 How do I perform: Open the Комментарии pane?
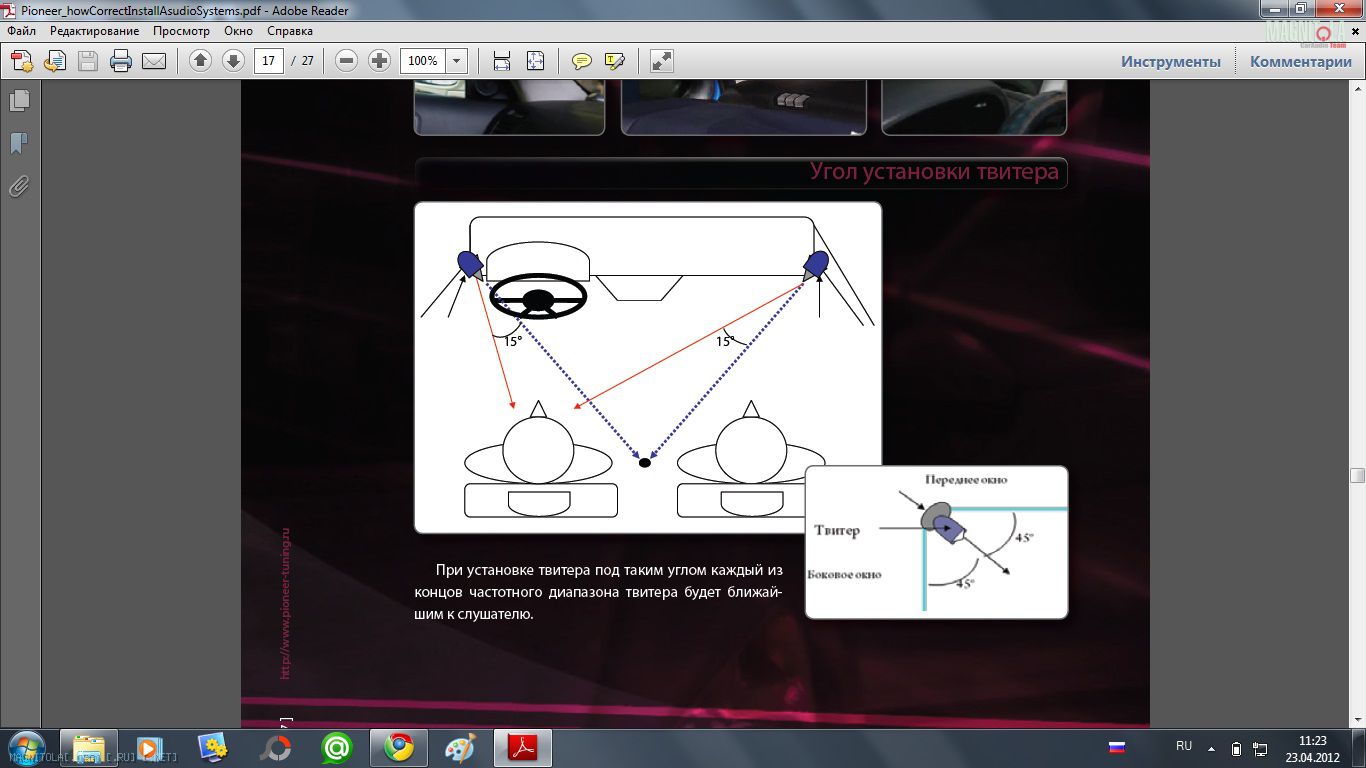coord(1301,61)
